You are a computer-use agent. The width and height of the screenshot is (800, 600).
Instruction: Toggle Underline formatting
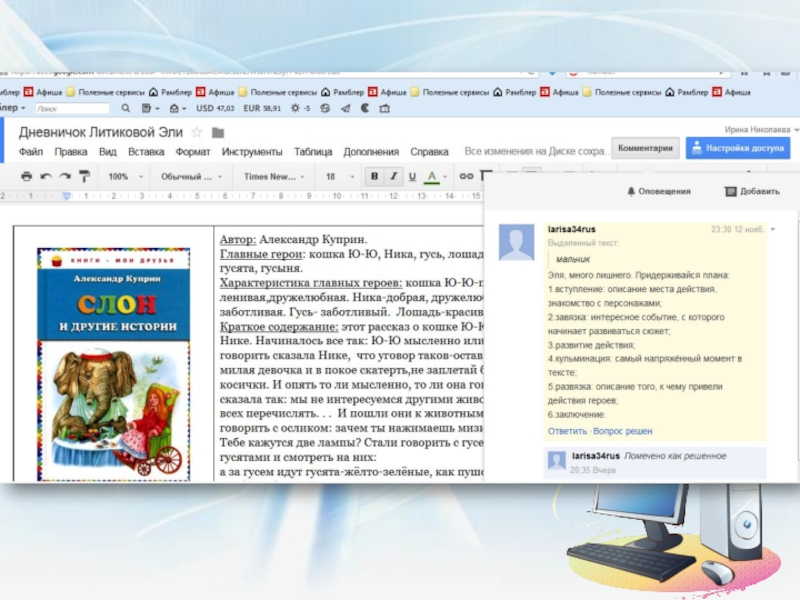412,176
